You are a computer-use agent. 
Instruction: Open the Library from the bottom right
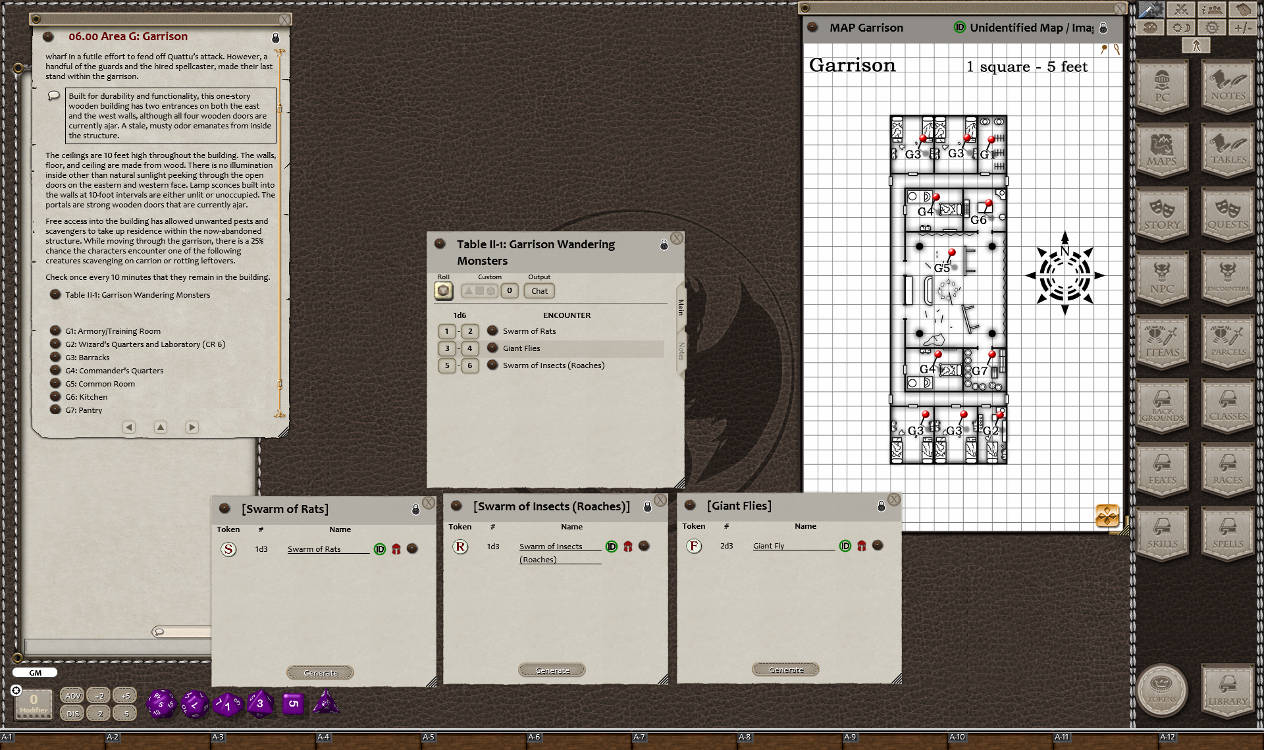pyautogui.click(x=1227, y=690)
